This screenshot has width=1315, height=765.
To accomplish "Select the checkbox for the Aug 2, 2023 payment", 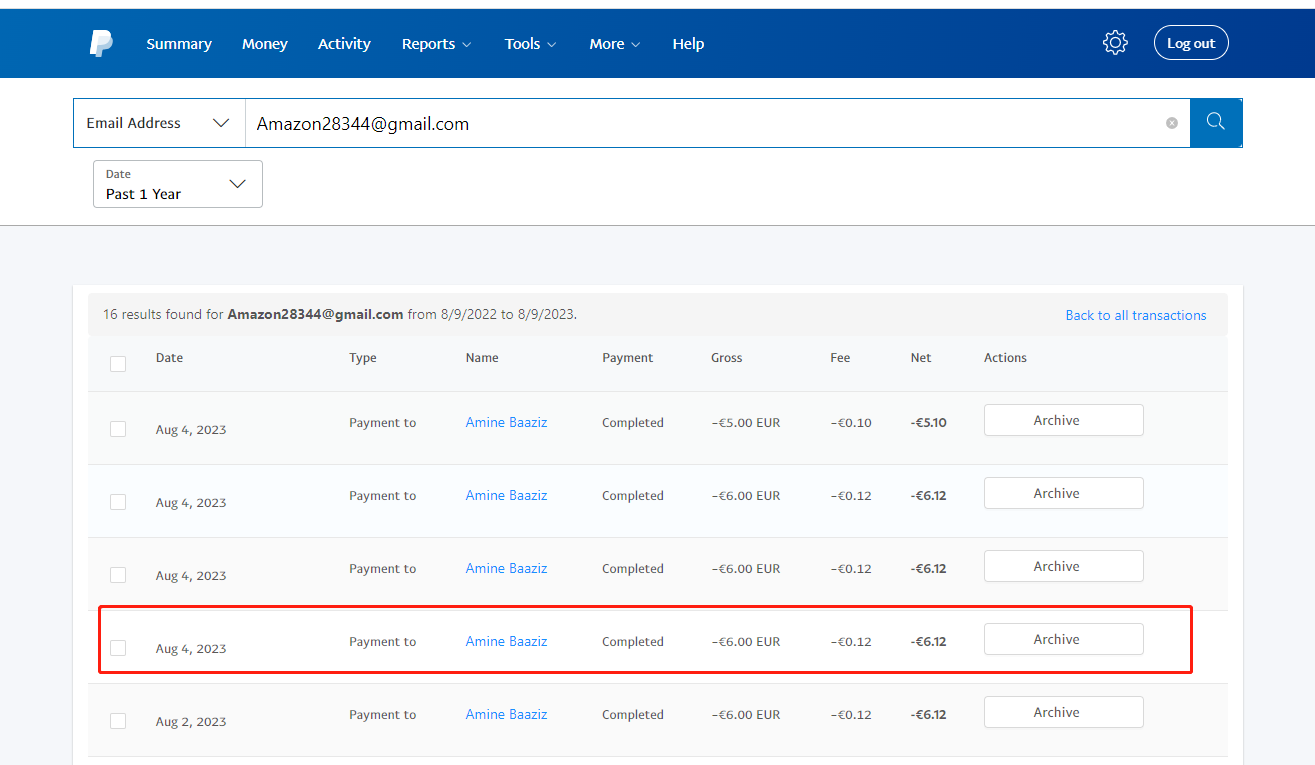I will [118, 721].
